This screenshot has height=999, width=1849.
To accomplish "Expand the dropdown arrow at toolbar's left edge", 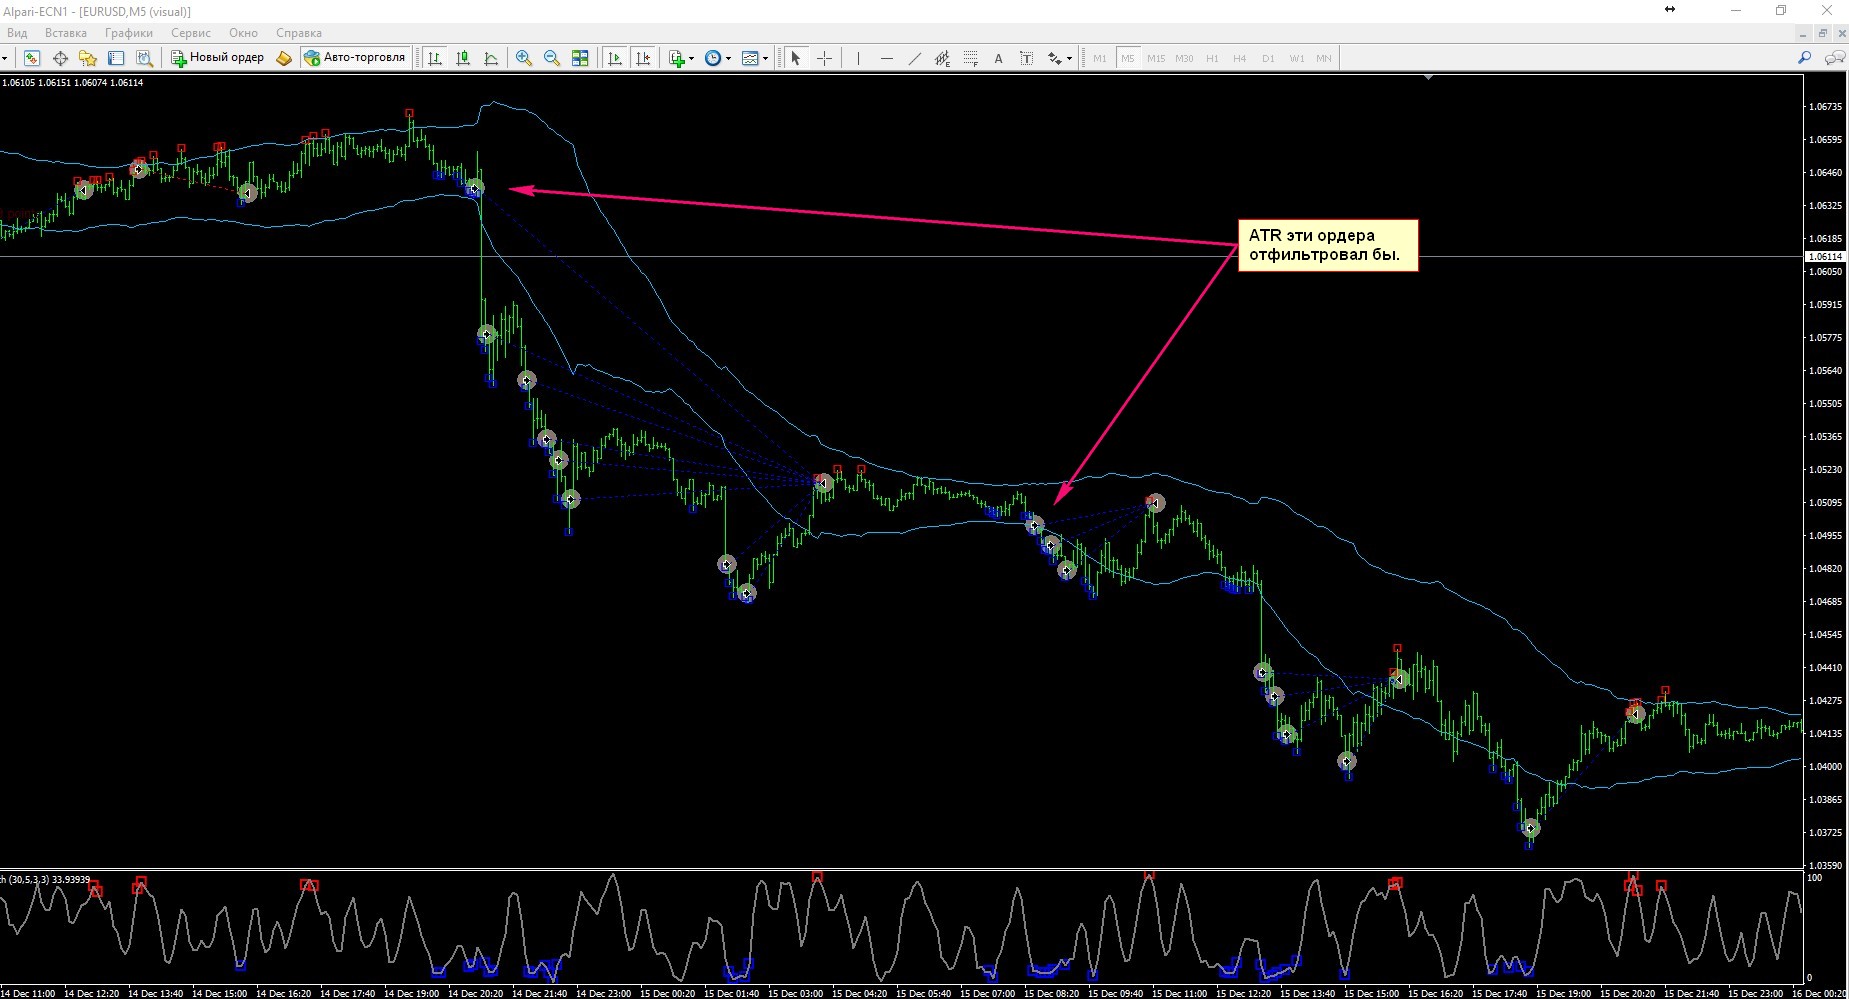I will (5, 58).
